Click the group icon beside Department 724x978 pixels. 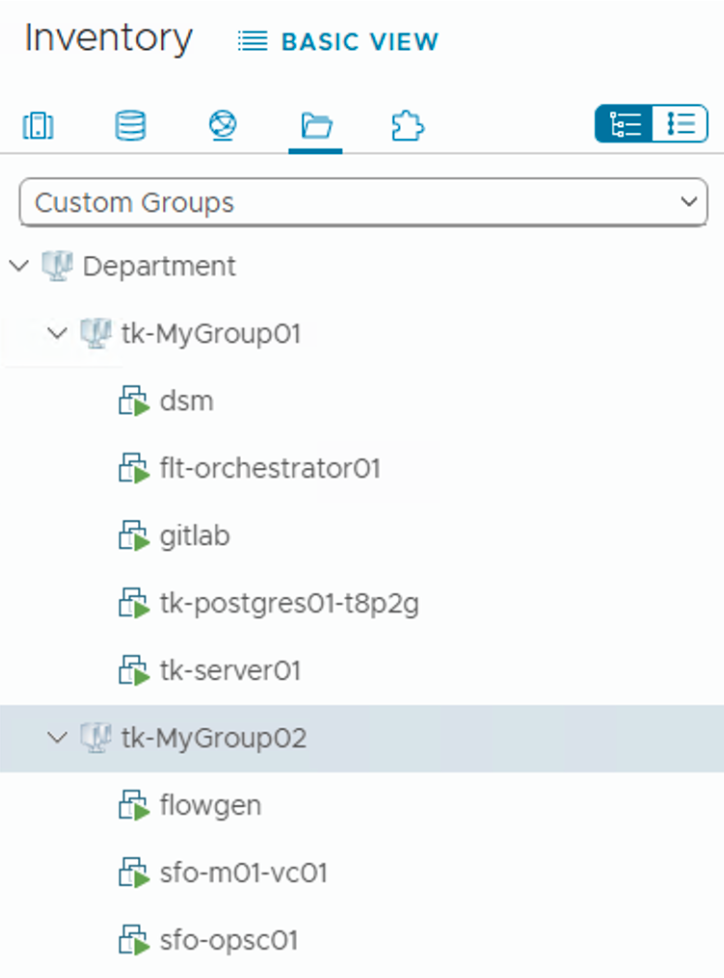point(58,267)
